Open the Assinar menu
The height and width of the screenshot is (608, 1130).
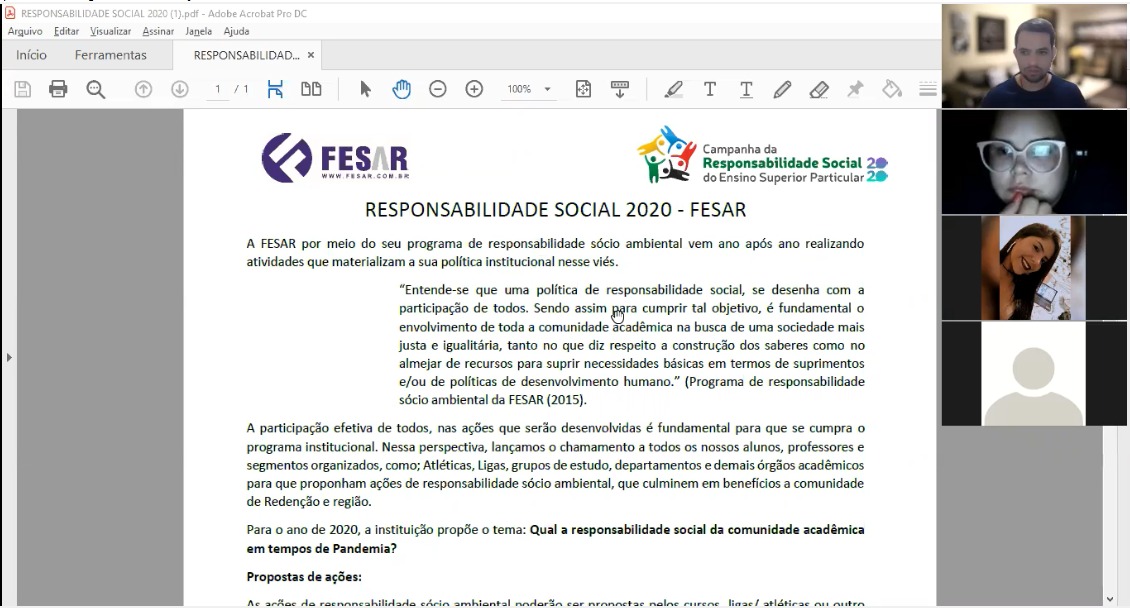coord(158,31)
